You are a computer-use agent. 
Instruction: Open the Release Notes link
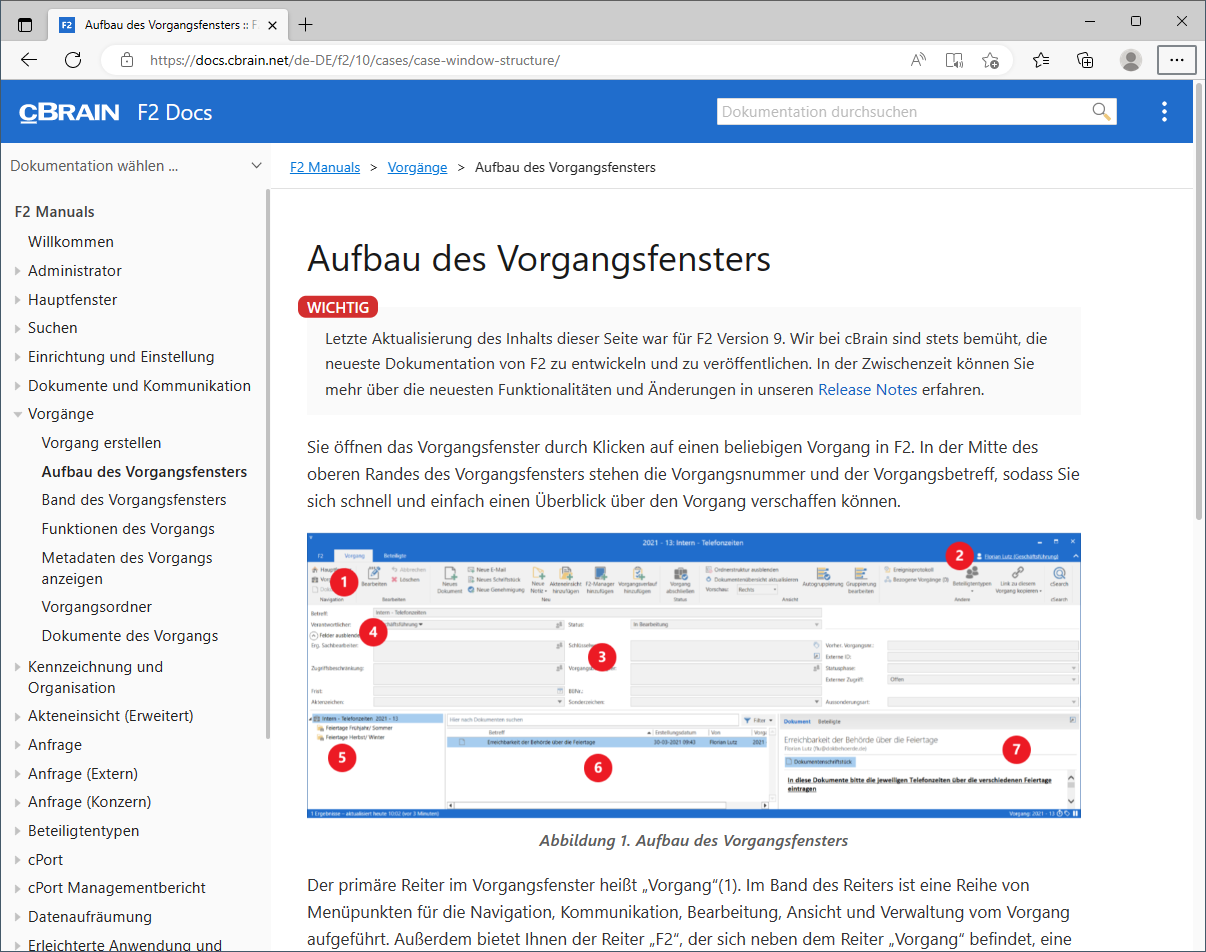(x=867, y=390)
